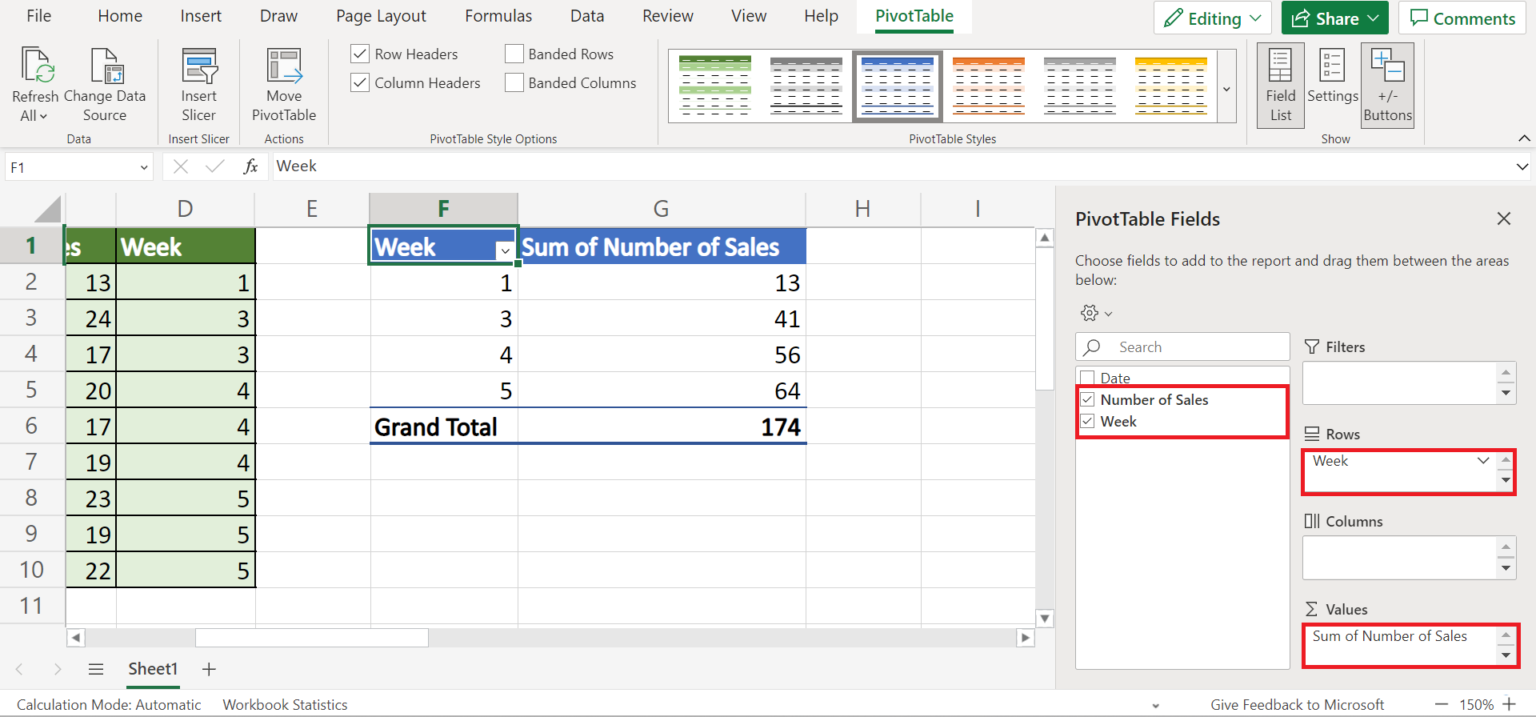The image size is (1536, 717).
Task: Check the Date field in PivotTable Fields
Action: pyautogui.click(x=1087, y=377)
